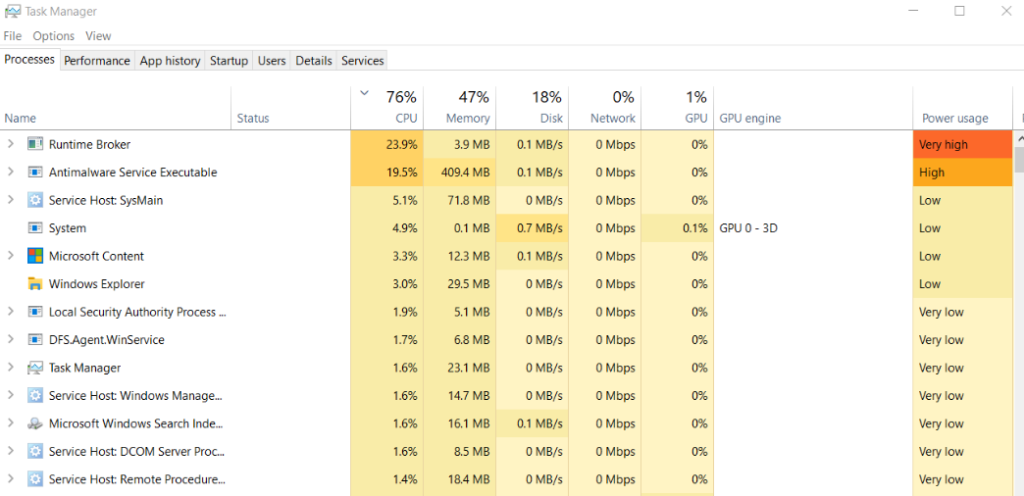
Task: Click the Service Host: DCOM Server gear icon
Action: tap(35, 452)
